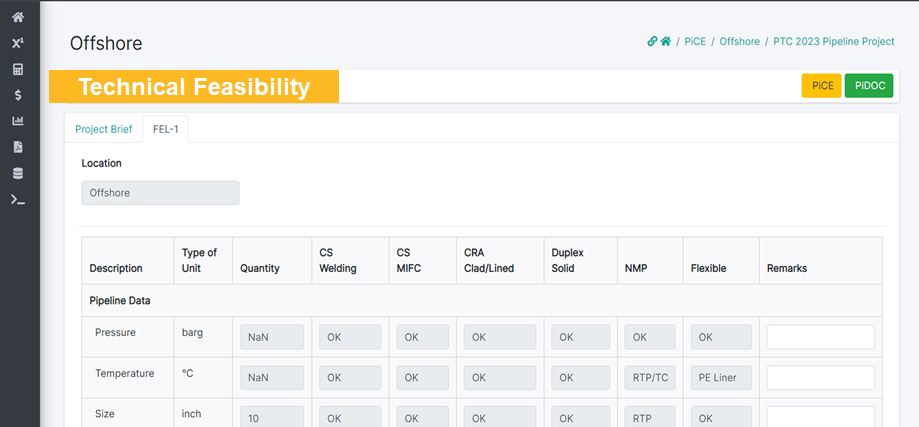
Task: Click the Pressure Quantity NaN field
Action: tap(272, 337)
